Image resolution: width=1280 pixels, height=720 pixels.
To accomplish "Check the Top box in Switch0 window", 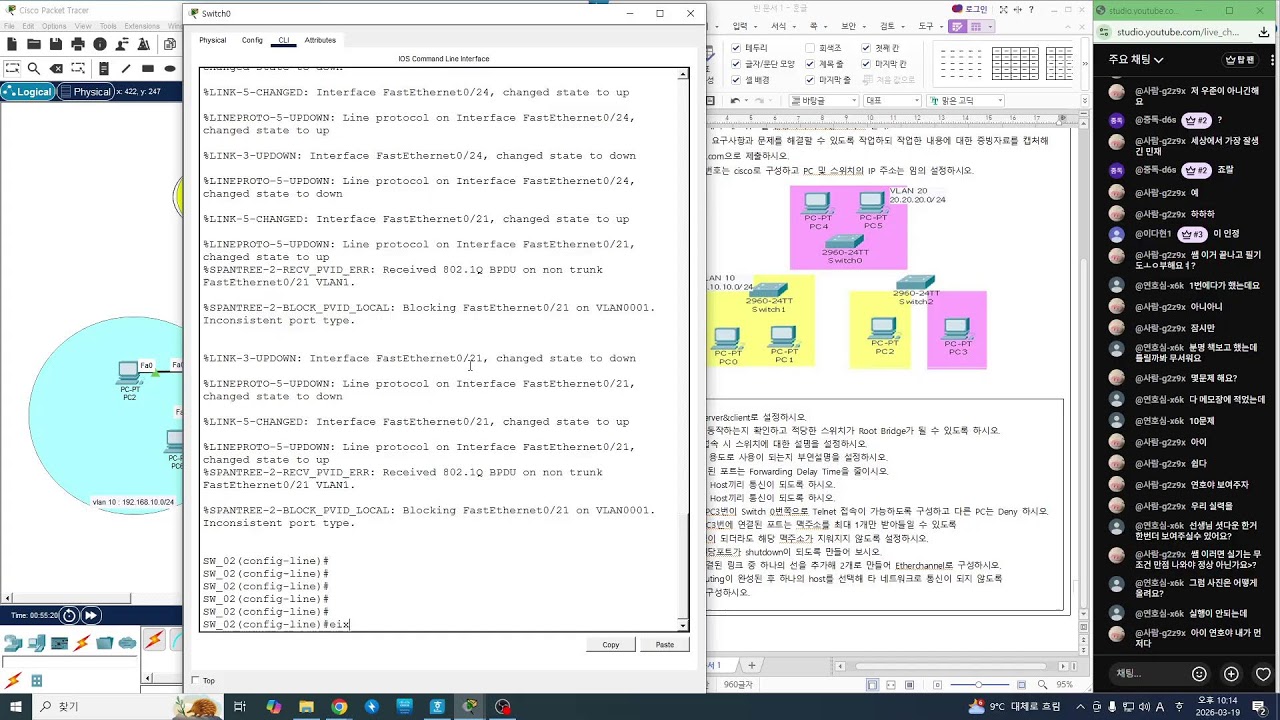I will click(x=196, y=680).
